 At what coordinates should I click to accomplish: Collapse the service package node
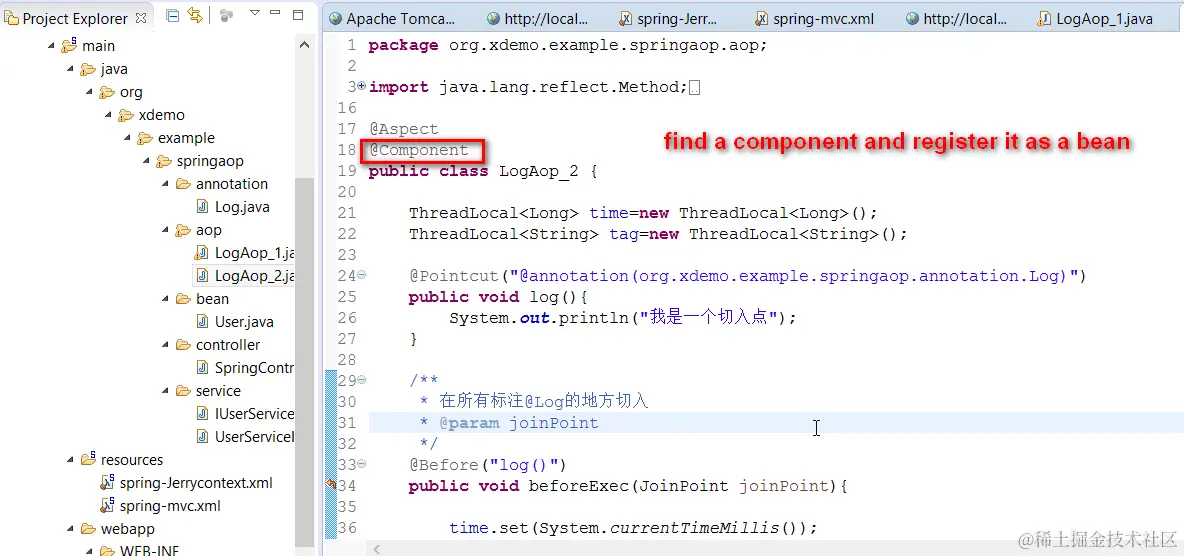(165, 391)
